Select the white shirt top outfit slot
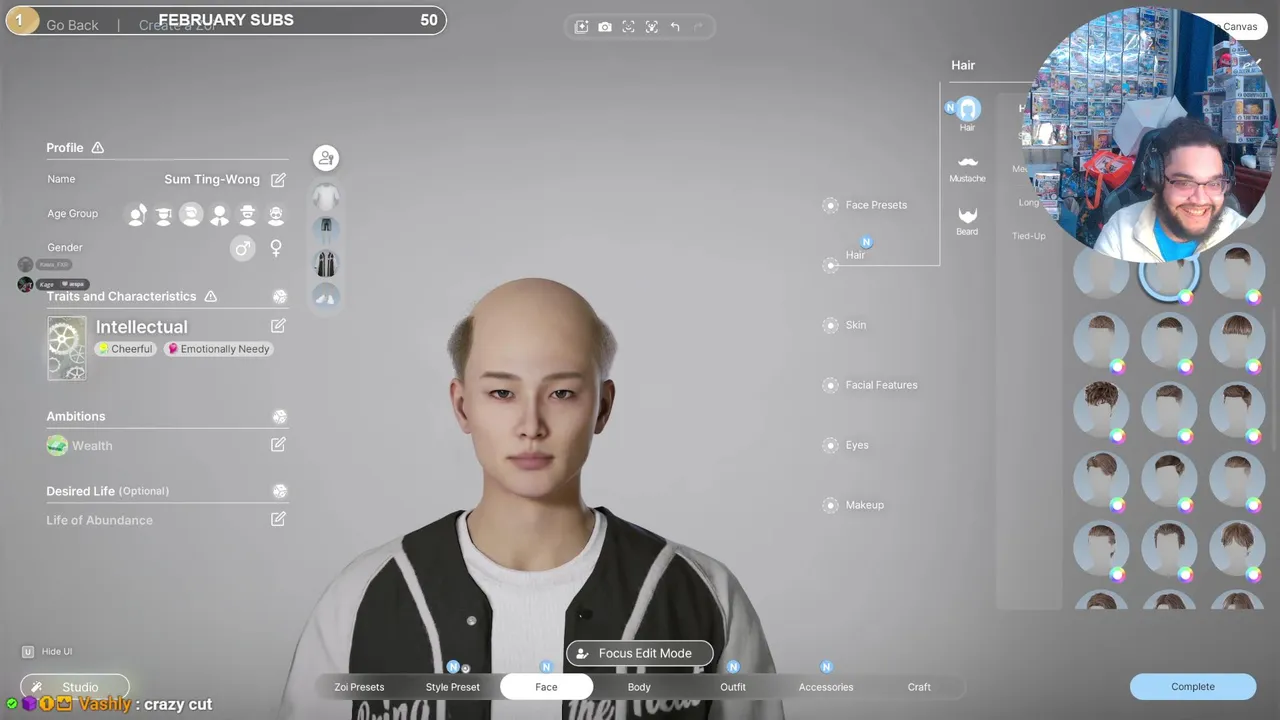 coord(325,196)
